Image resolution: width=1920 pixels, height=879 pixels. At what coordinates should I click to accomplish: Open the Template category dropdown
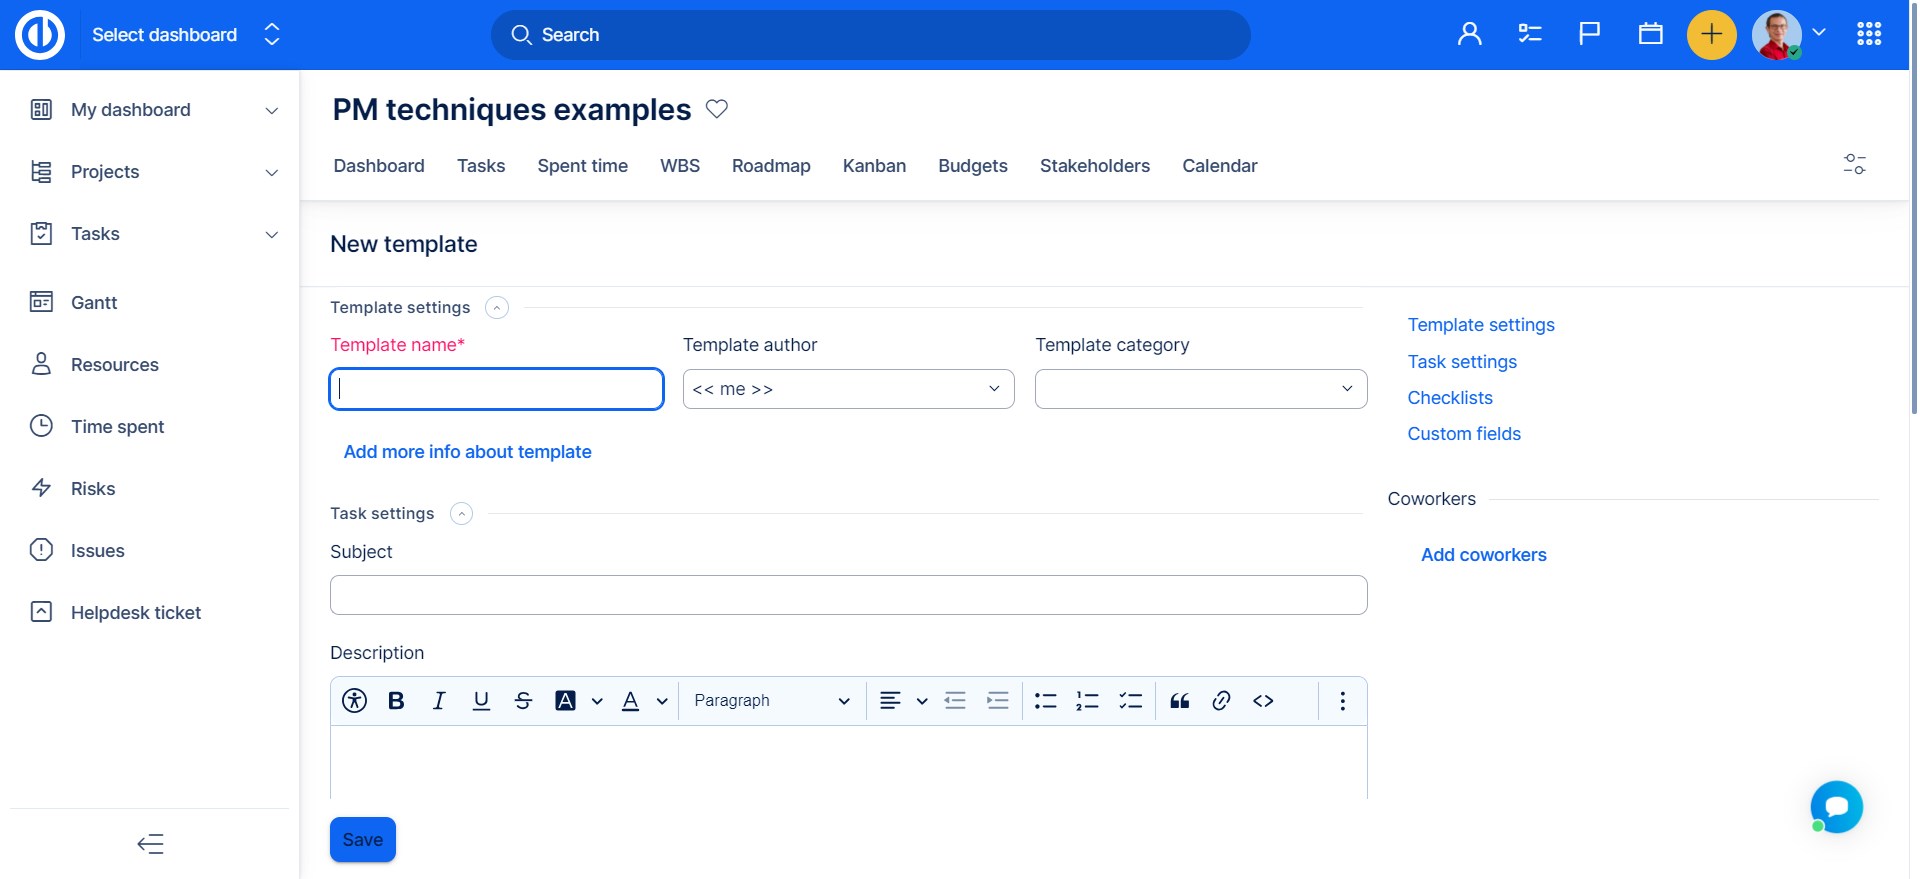[x=1200, y=389]
